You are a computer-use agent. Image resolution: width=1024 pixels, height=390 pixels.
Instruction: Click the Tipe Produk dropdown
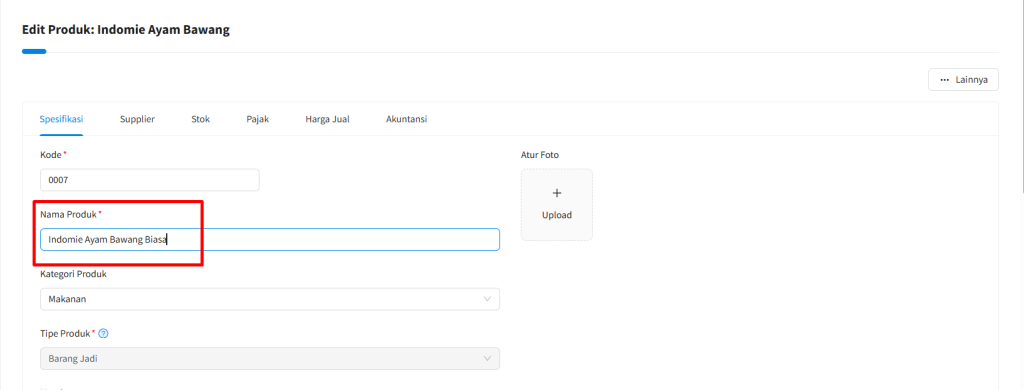(270, 359)
